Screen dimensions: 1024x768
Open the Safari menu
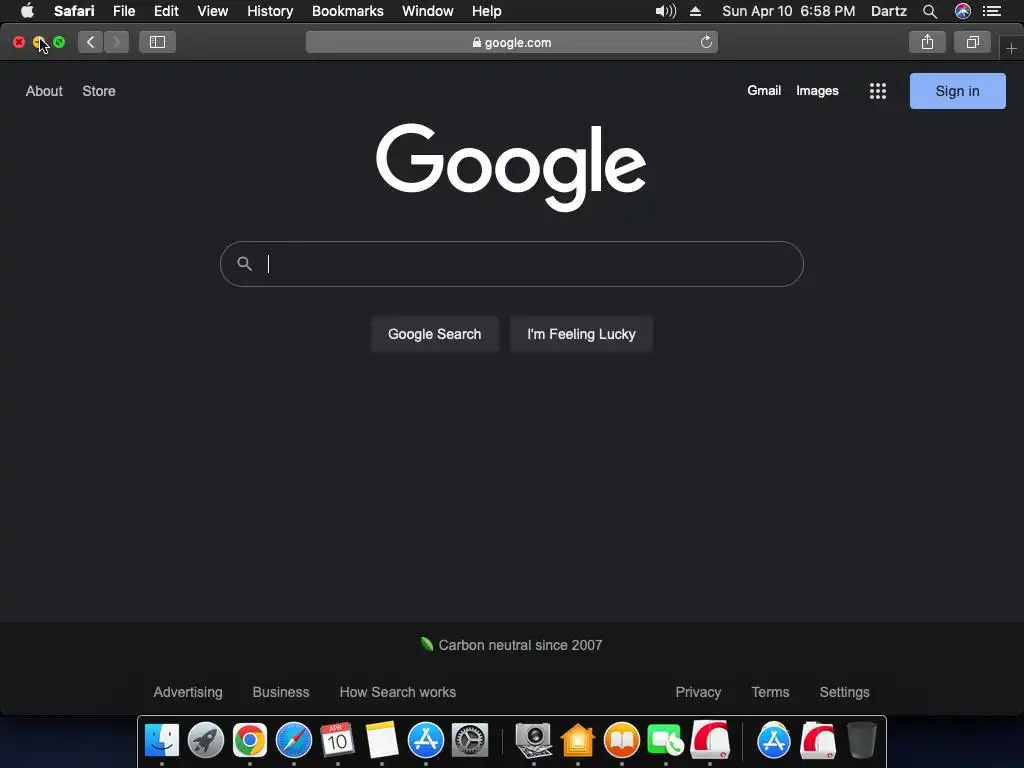[74, 11]
